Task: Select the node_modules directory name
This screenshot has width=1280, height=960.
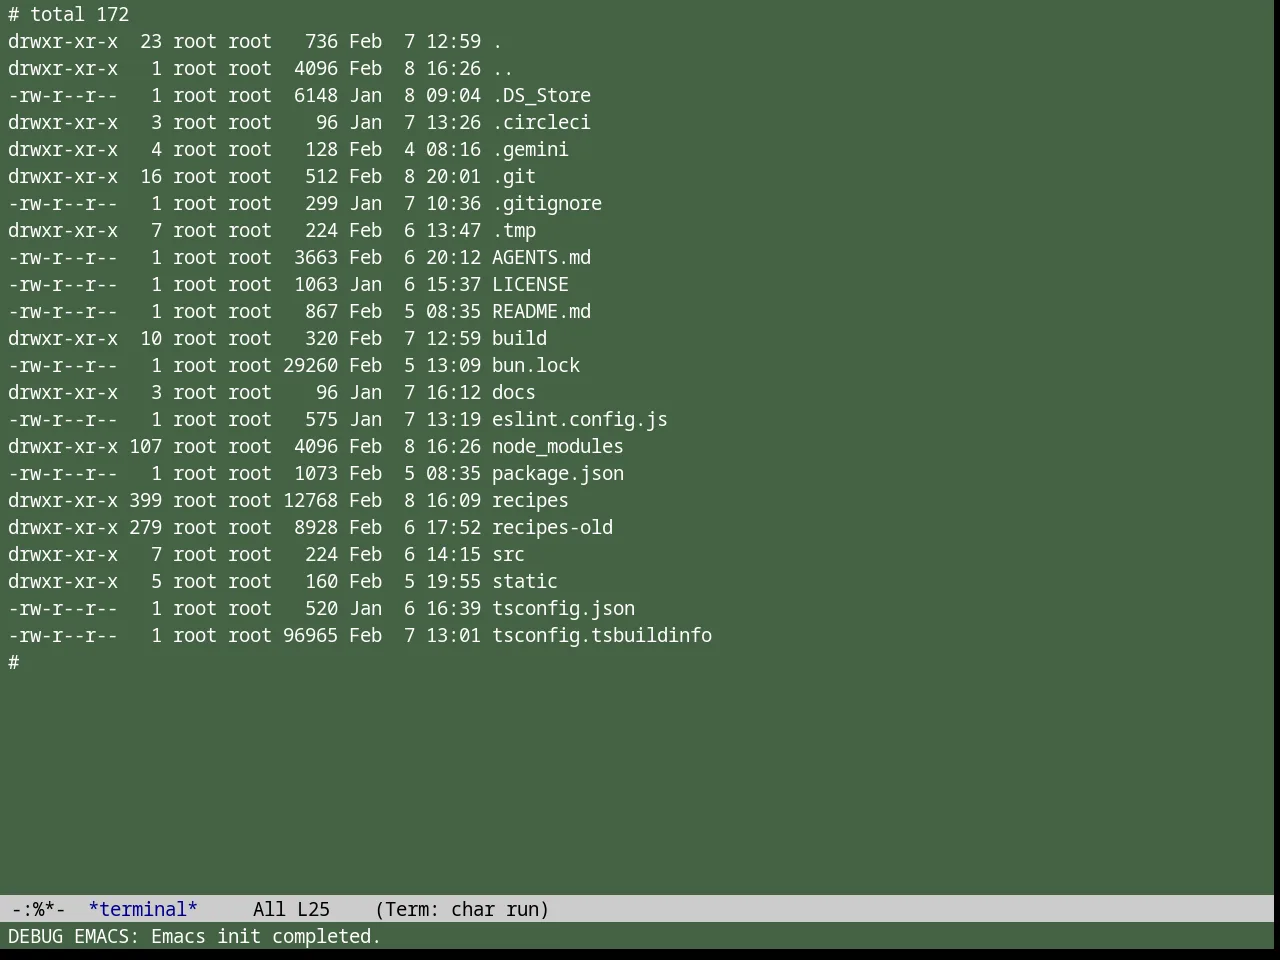Action: click(558, 447)
